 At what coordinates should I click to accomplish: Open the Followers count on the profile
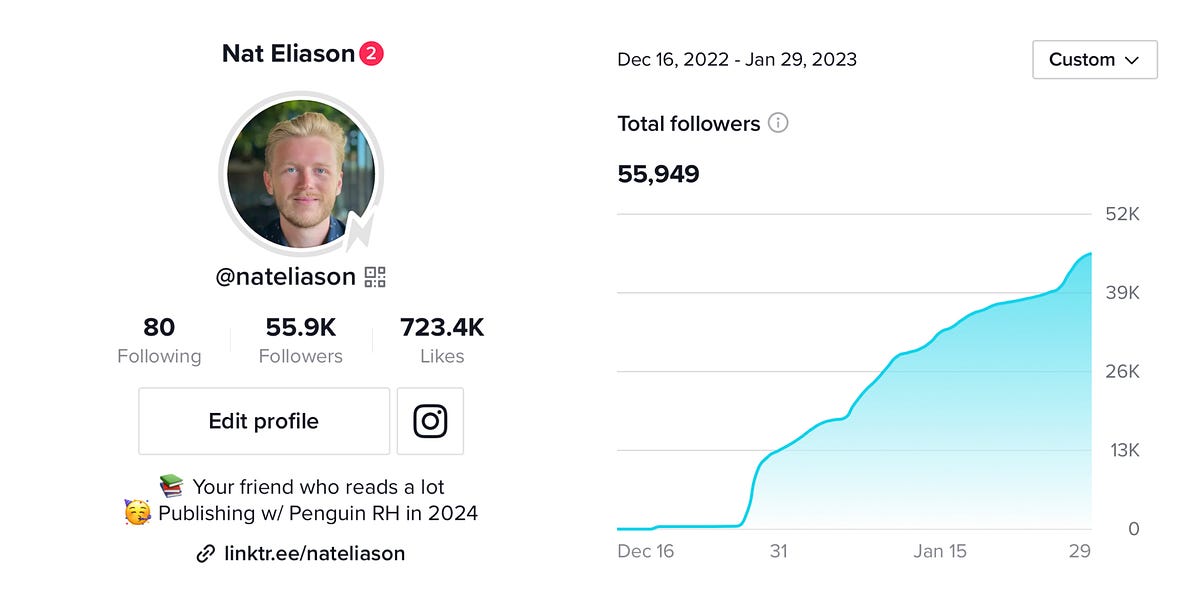tap(301, 338)
